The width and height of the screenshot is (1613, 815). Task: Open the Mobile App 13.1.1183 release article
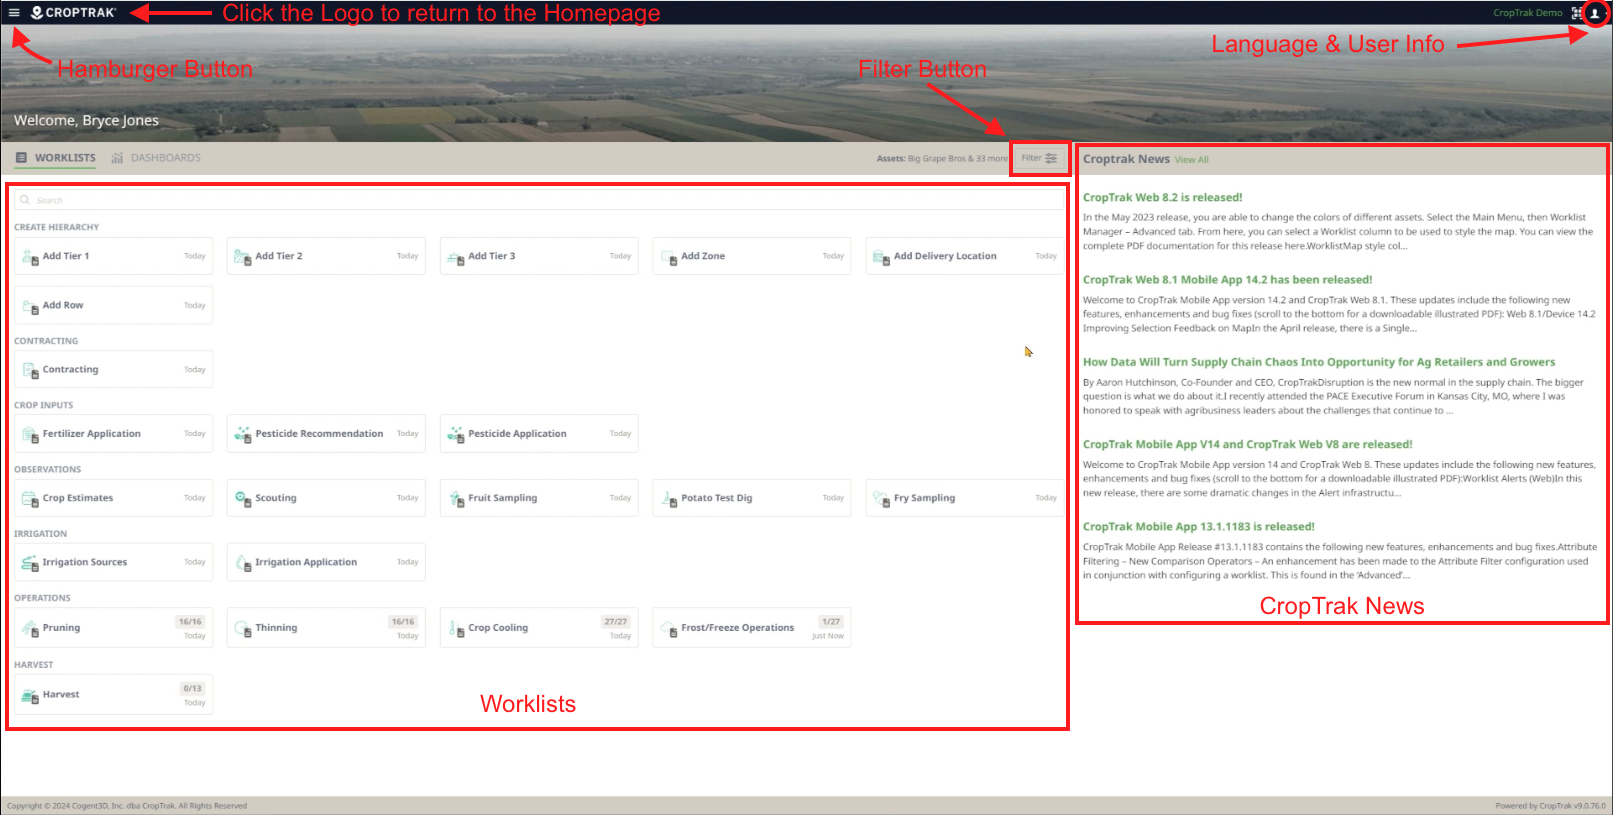1198,527
